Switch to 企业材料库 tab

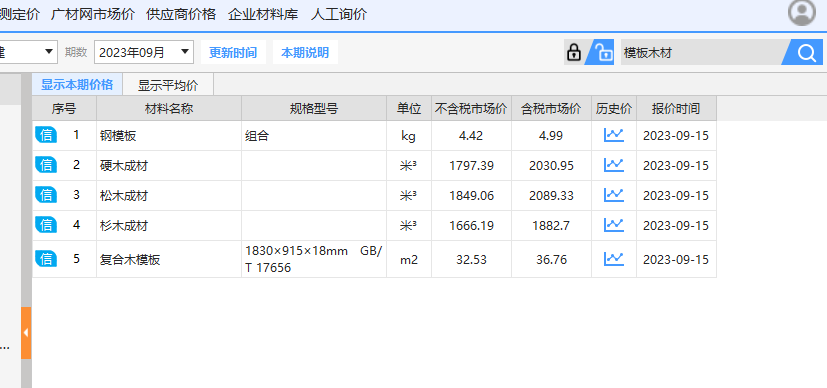click(263, 14)
